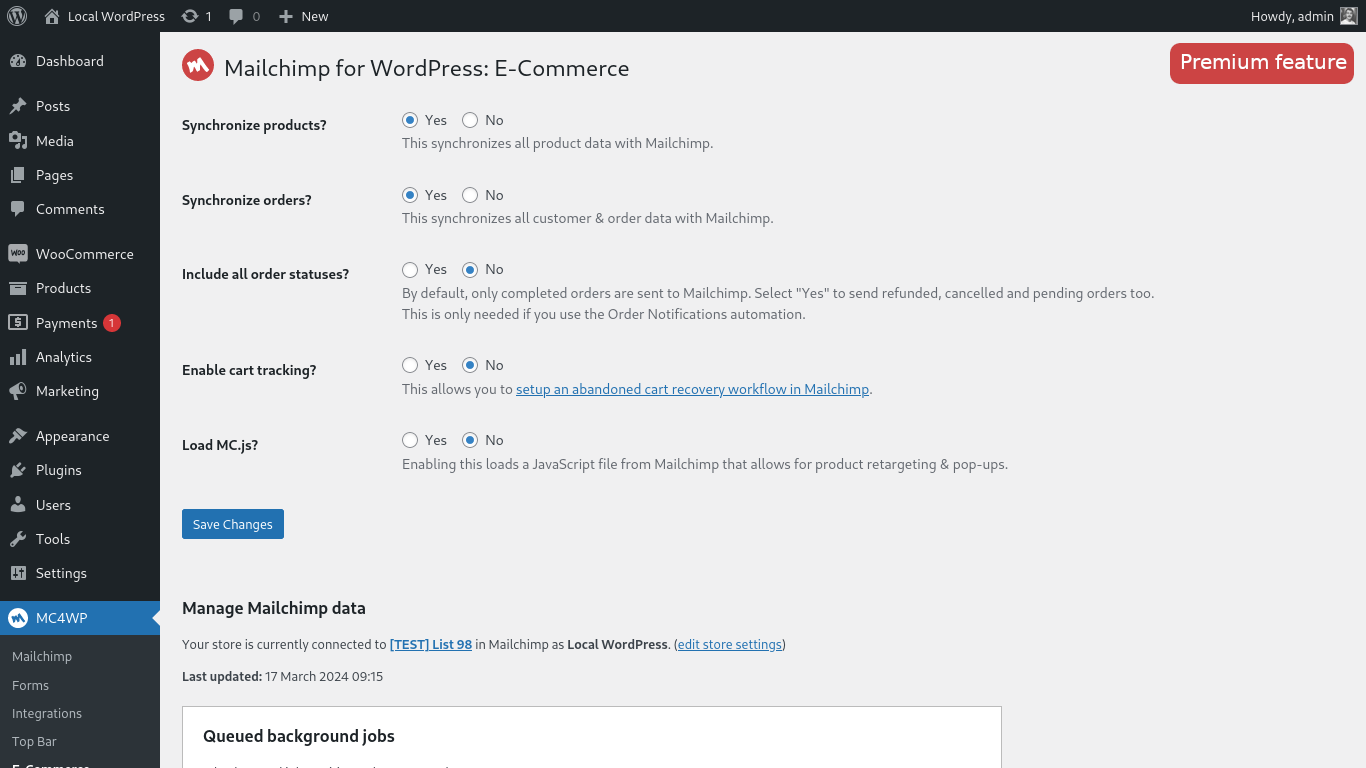This screenshot has height=768, width=1366.
Task: Click the comments bubble icon in admin bar
Action: point(236,16)
